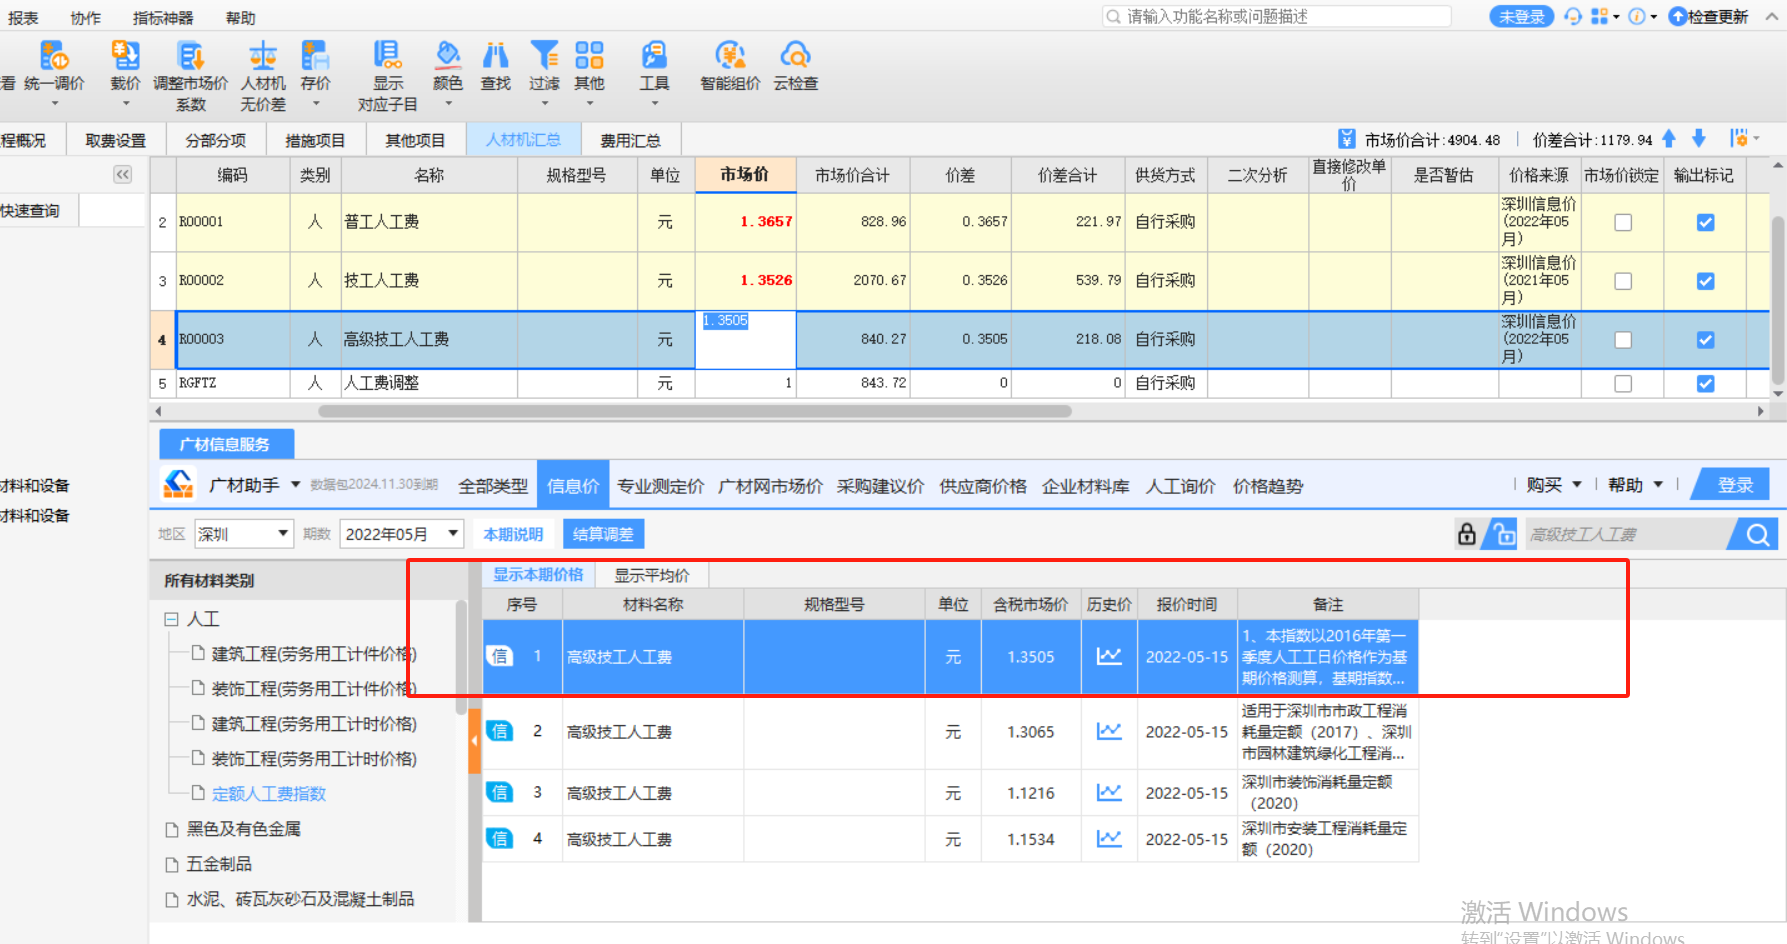
Task: Collapse the 人工 tree node
Action: 171,620
